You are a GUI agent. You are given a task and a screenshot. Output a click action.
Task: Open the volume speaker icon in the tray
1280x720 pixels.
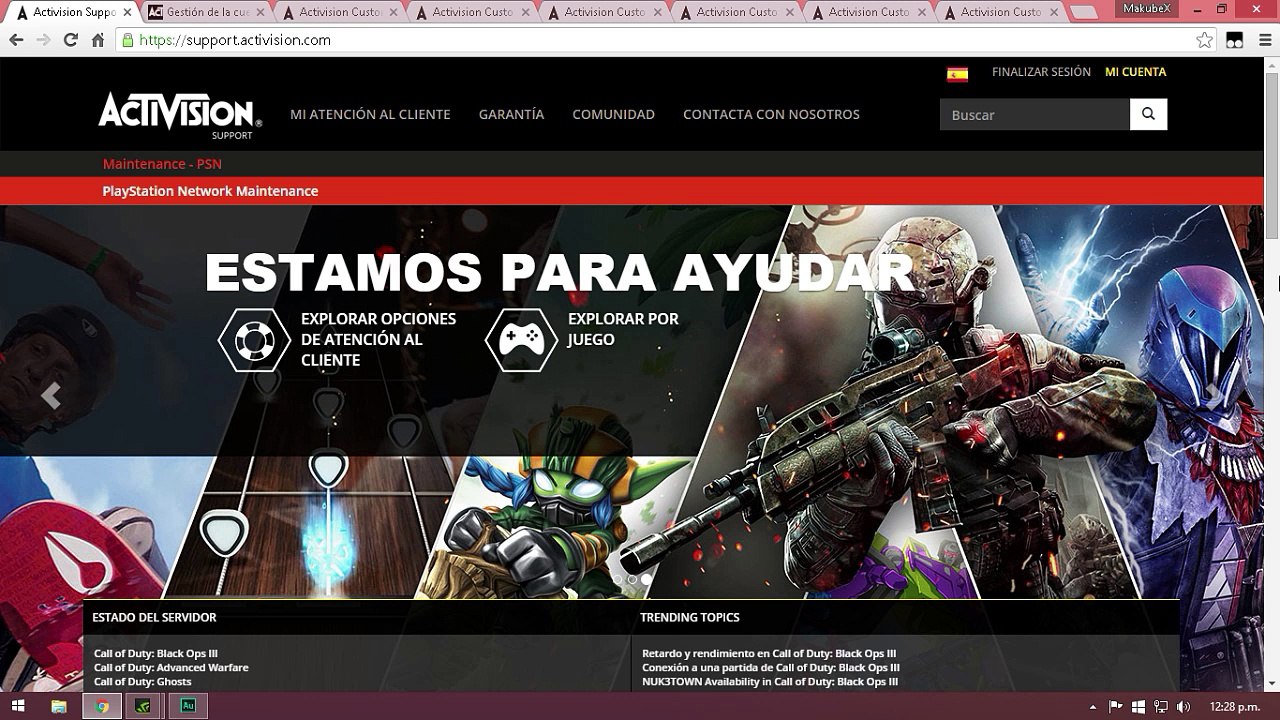tap(1182, 706)
